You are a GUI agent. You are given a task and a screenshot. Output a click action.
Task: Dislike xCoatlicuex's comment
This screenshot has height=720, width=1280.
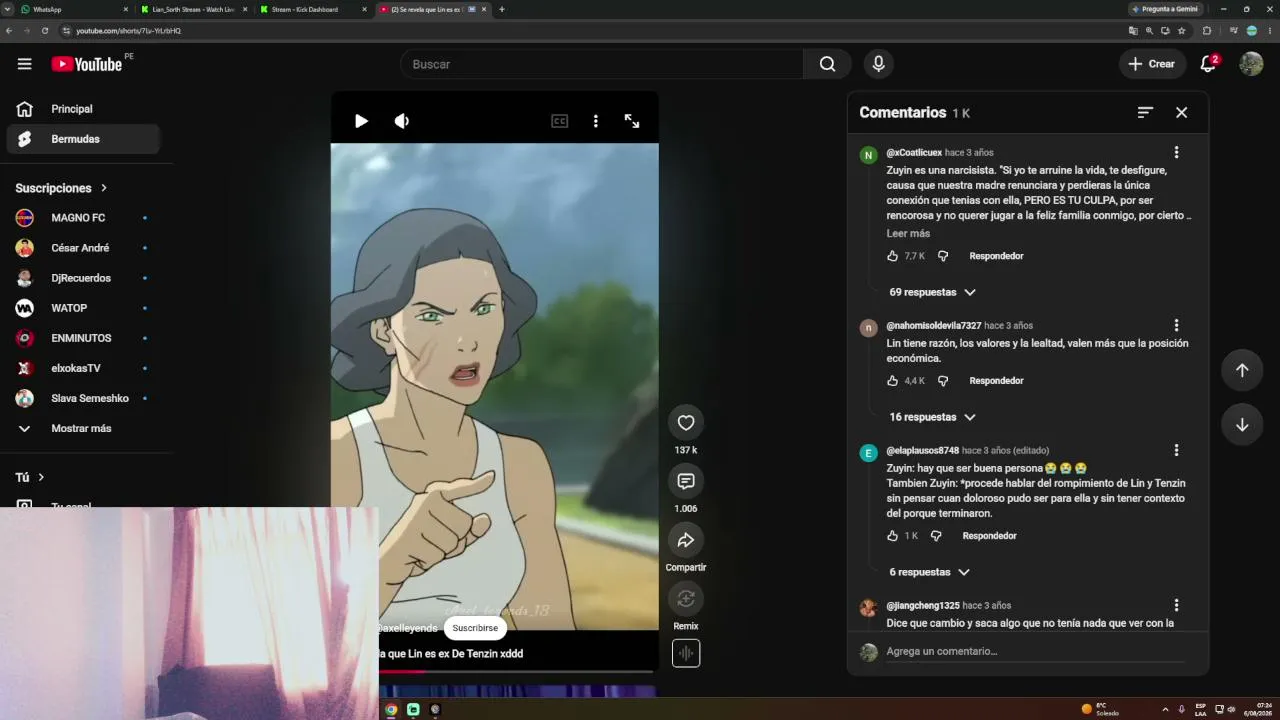pyautogui.click(x=943, y=256)
